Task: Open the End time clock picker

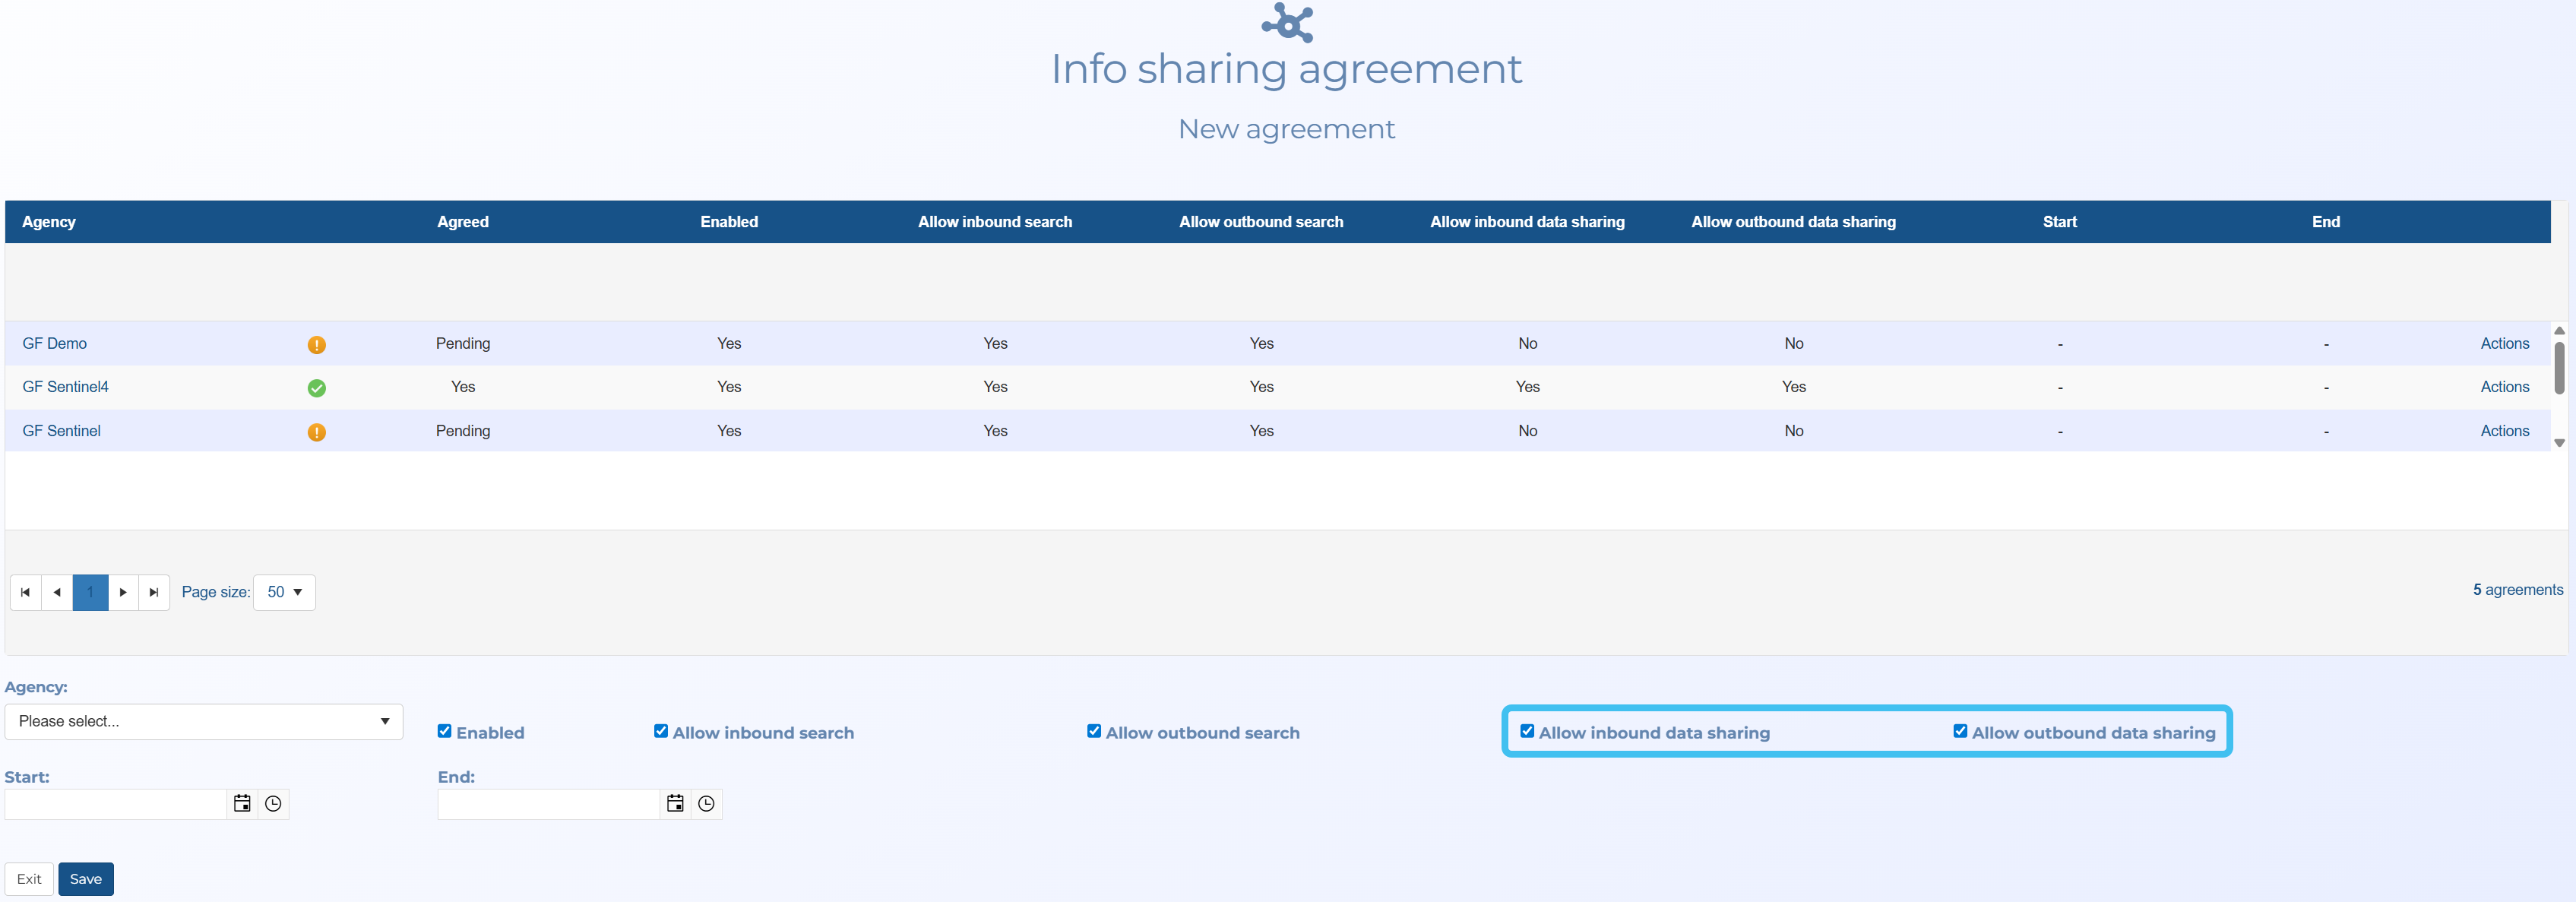Action: click(706, 803)
